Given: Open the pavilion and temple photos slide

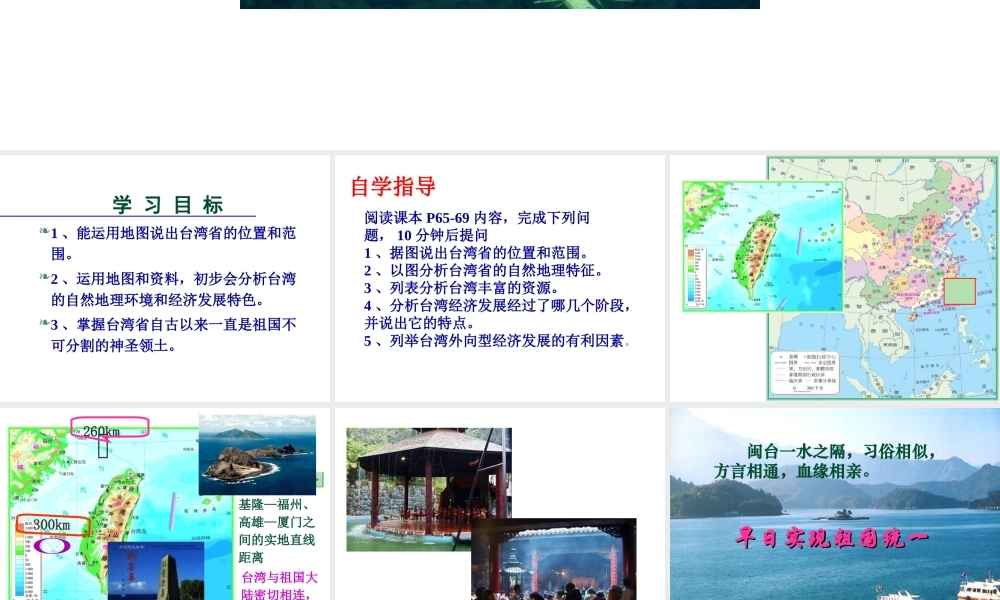Looking at the screenshot, I should point(499,504).
